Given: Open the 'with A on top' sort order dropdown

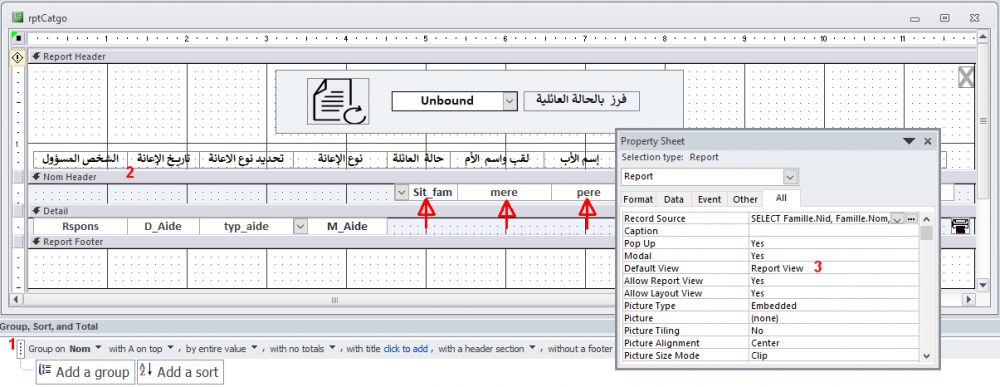Looking at the screenshot, I should [170, 348].
